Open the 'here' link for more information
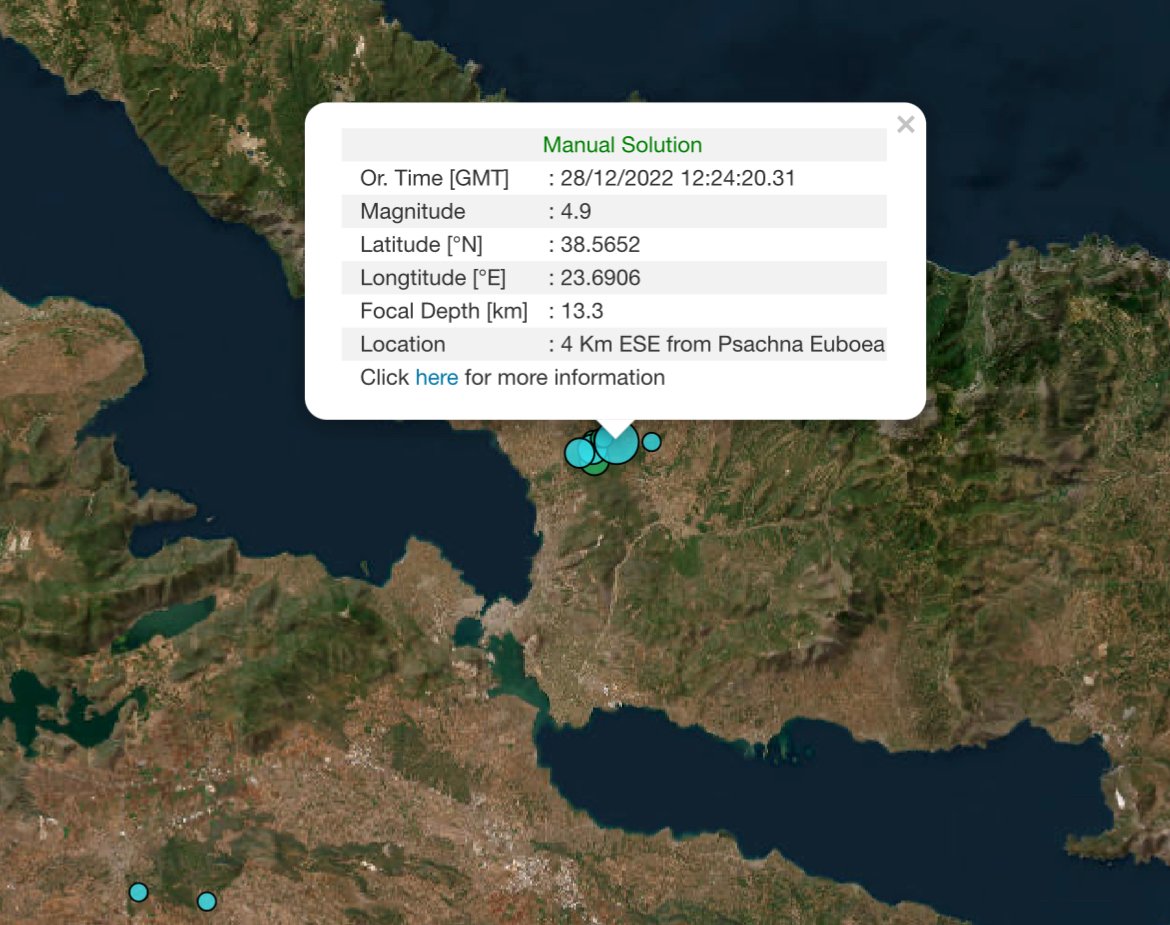This screenshot has width=1170, height=925. (437, 377)
